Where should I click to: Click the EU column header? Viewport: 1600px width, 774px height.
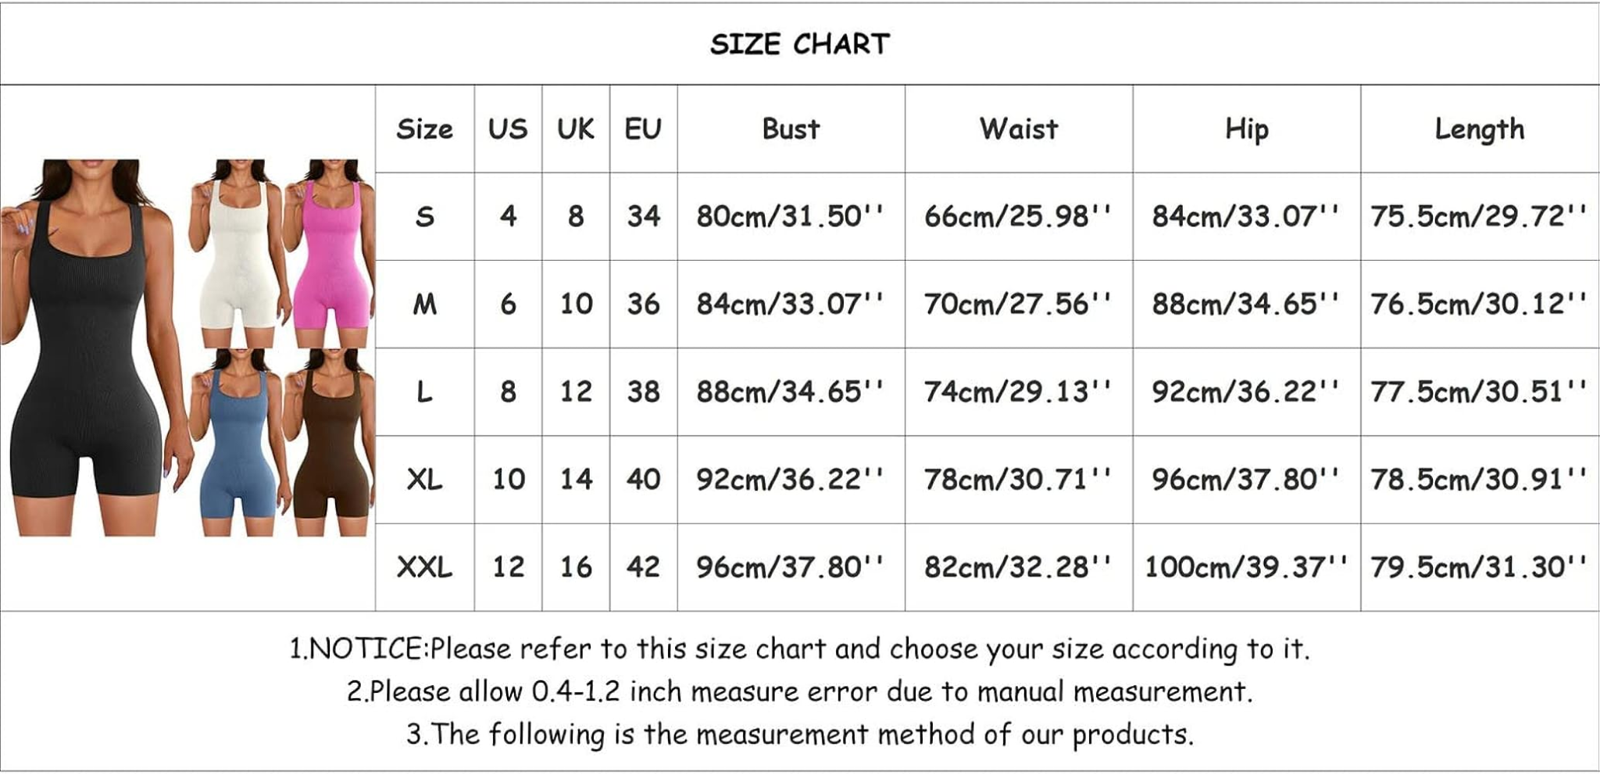click(643, 129)
